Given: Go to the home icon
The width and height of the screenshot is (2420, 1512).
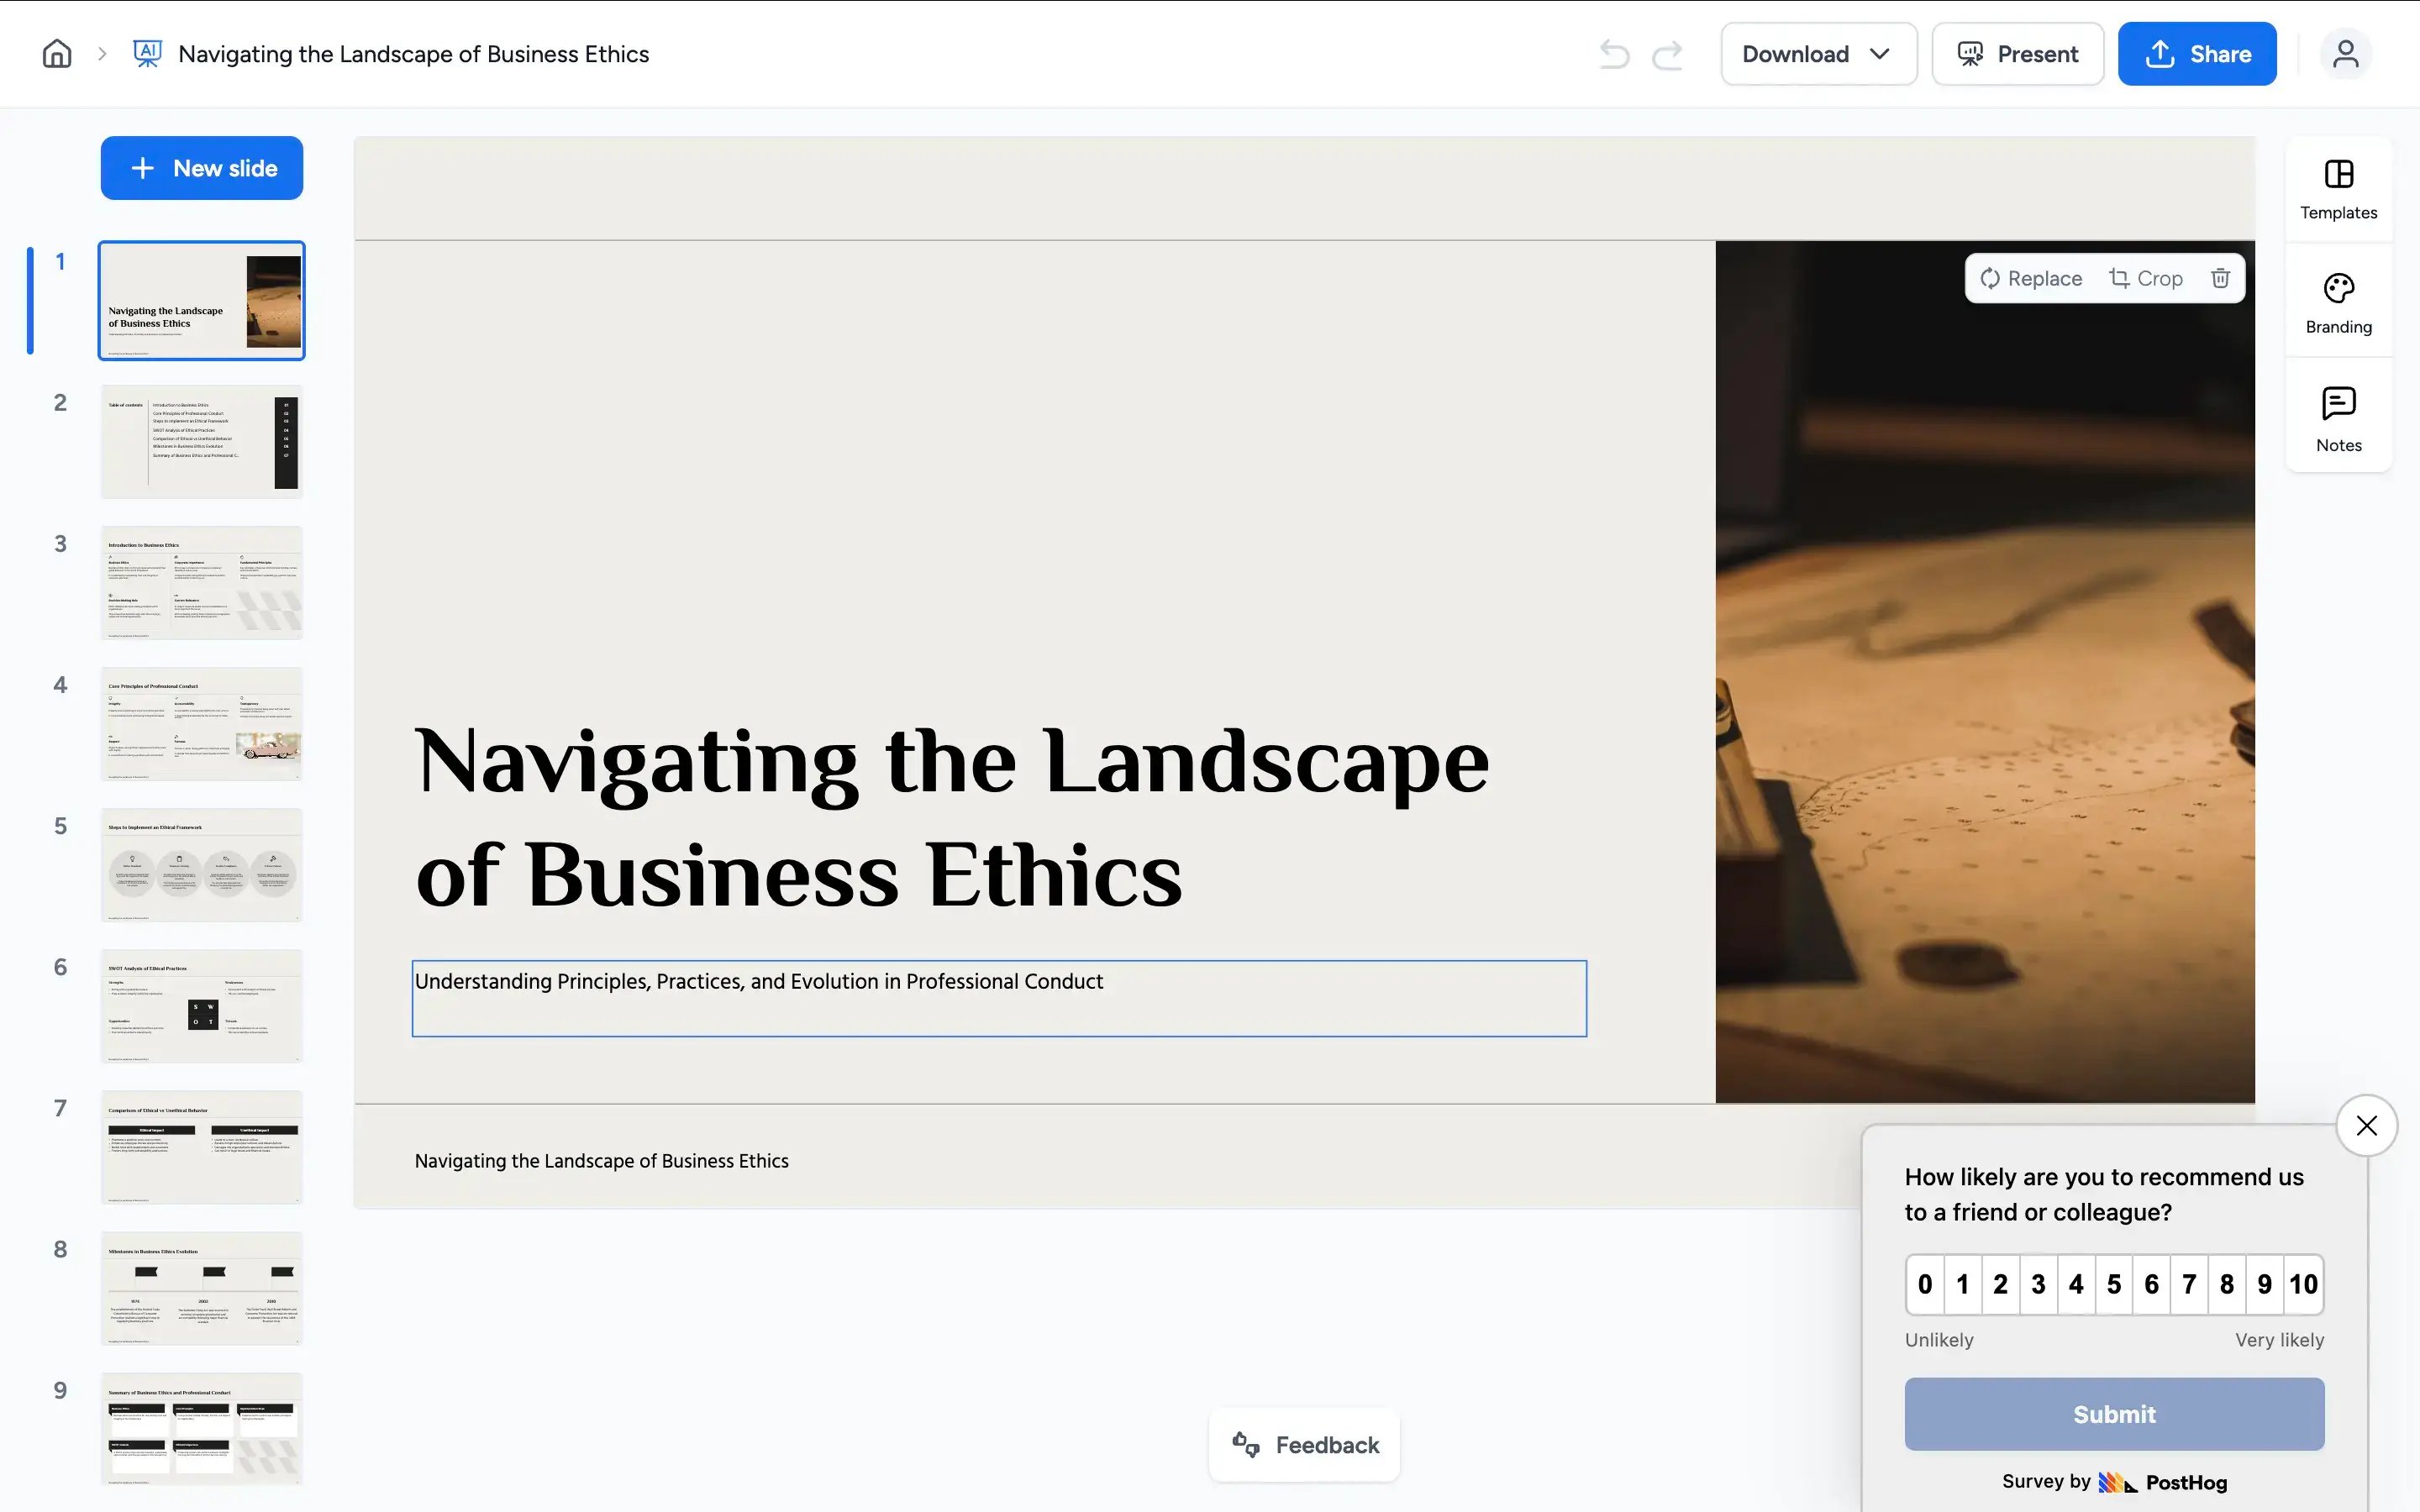Looking at the screenshot, I should point(57,54).
